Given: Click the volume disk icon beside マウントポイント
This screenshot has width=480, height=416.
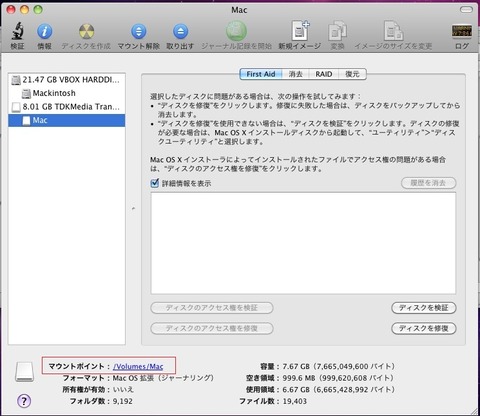Looking at the screenshot, I should (24, 372).
